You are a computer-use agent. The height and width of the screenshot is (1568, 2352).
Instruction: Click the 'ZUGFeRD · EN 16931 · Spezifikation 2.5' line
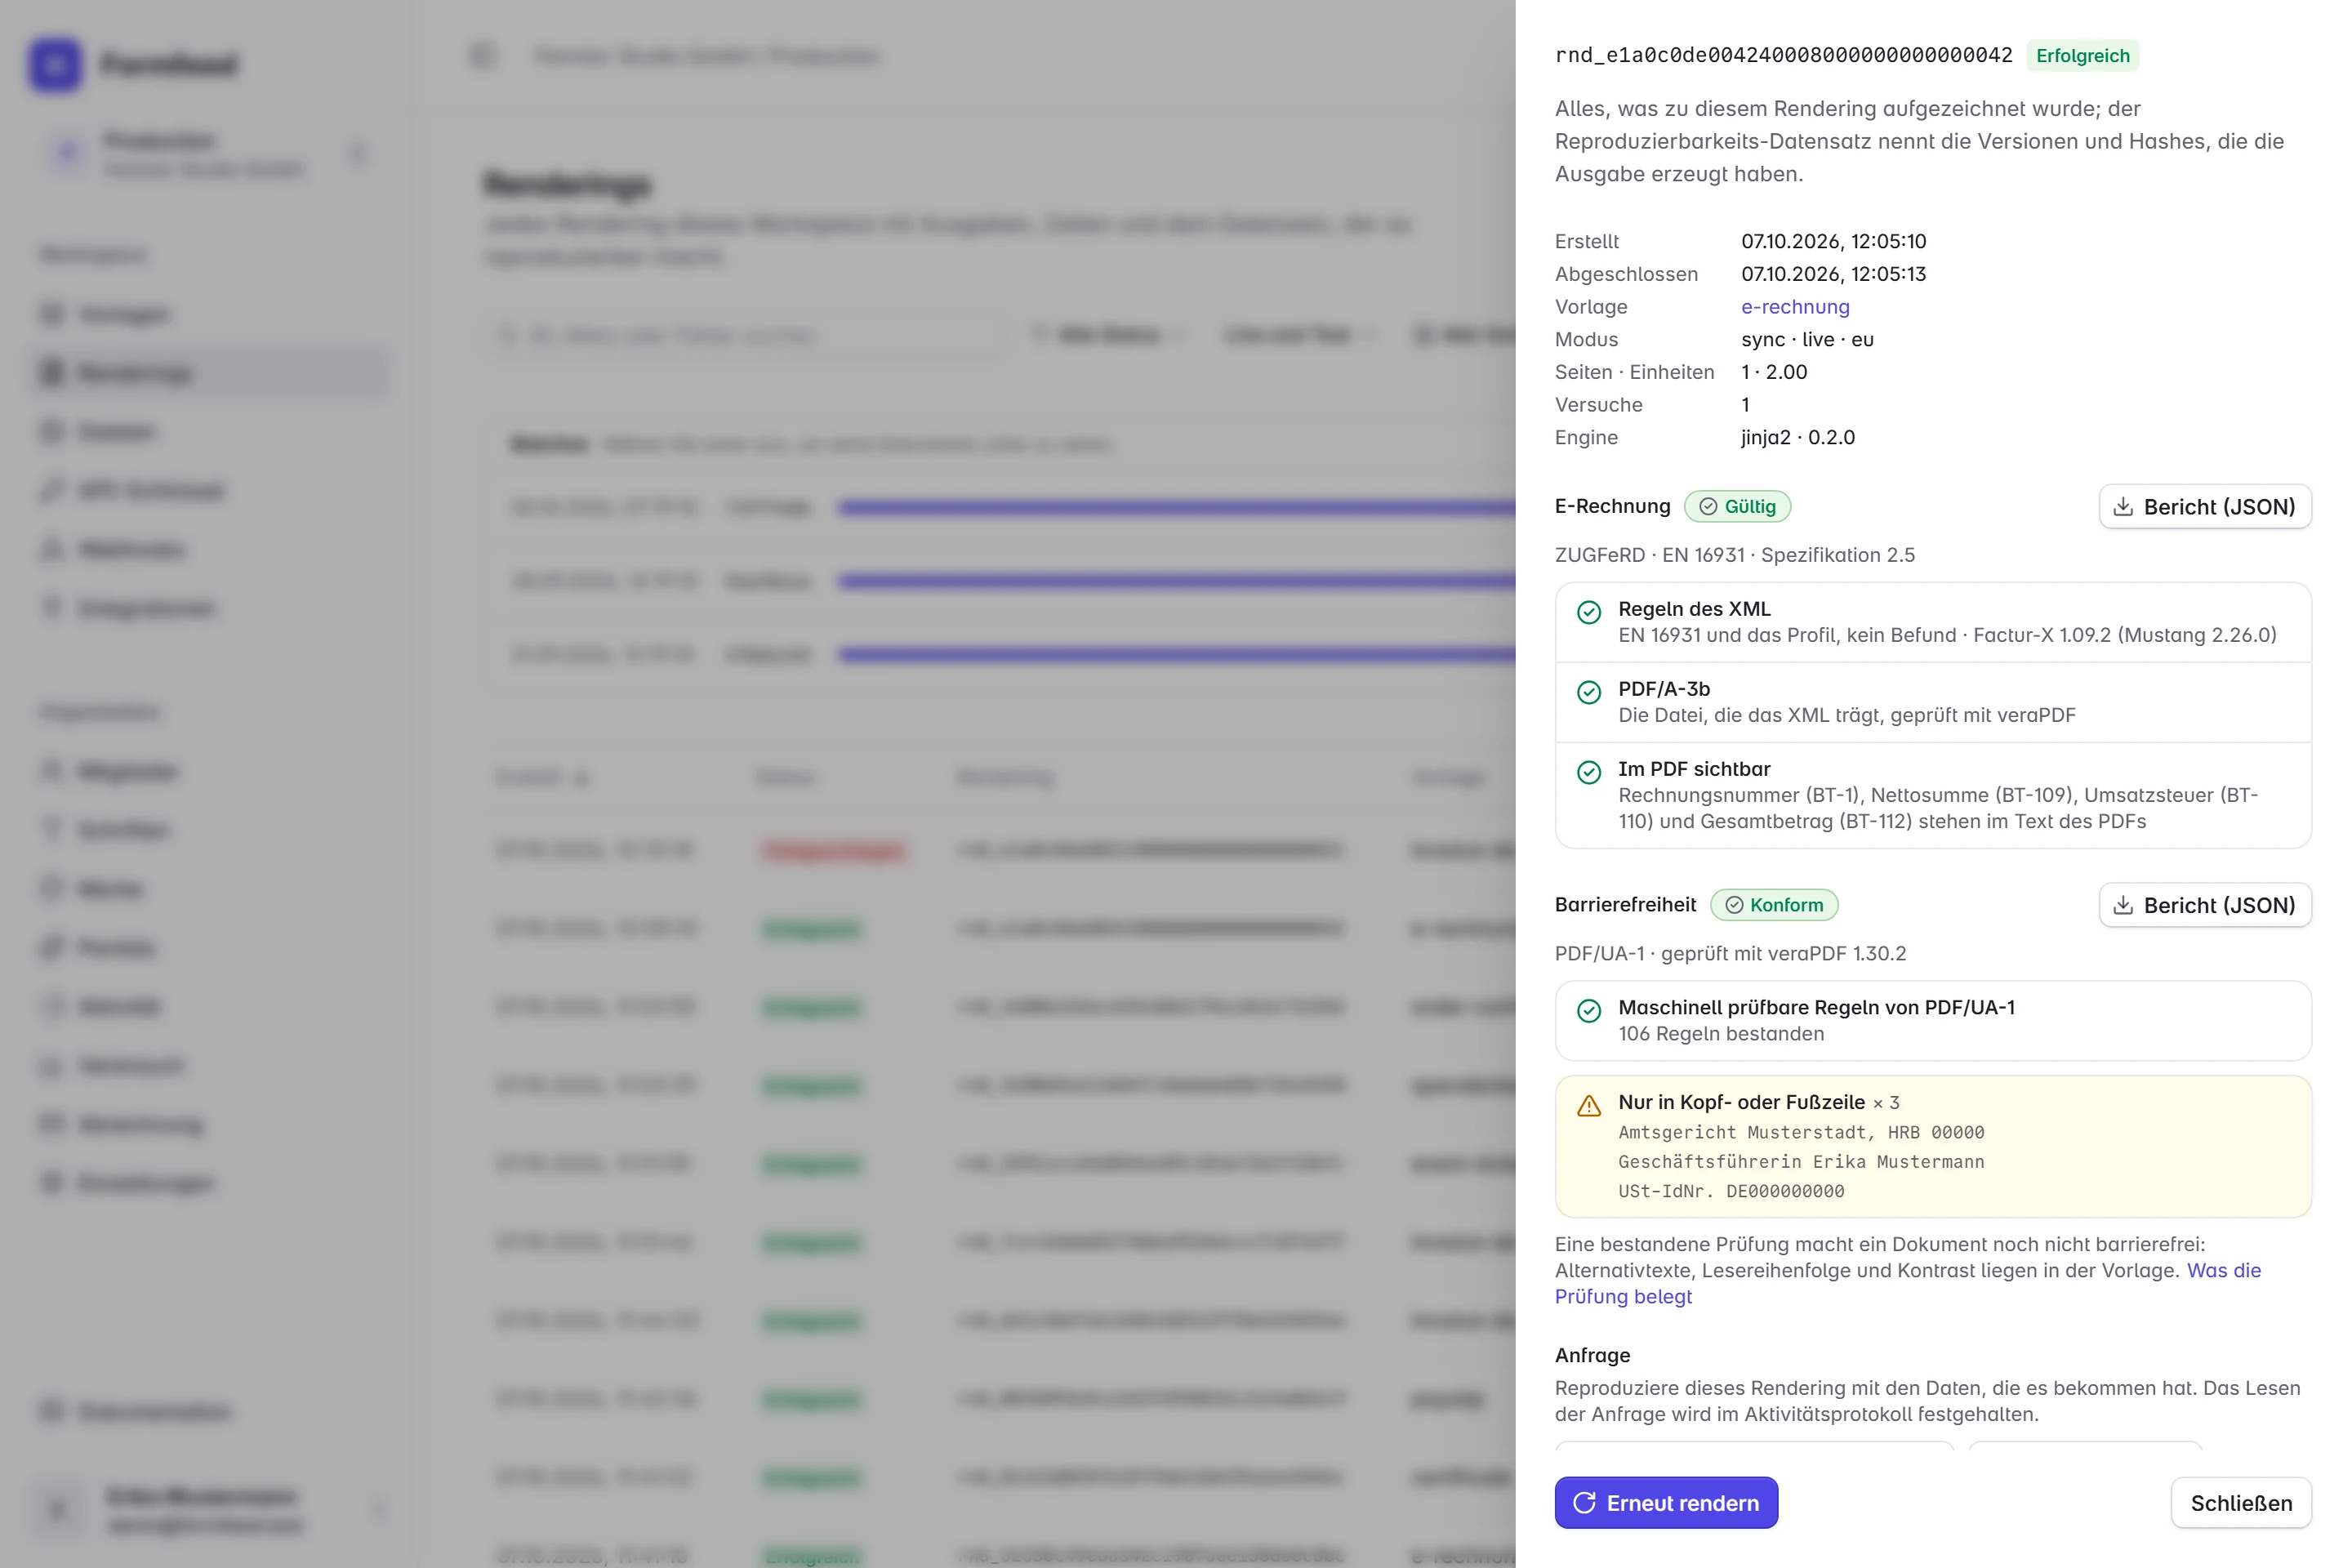[1735, 554]
